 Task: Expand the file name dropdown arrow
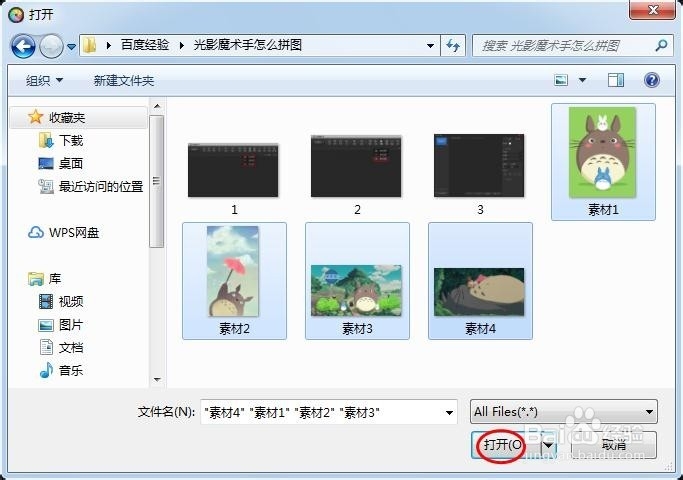[x=450, y=412]
